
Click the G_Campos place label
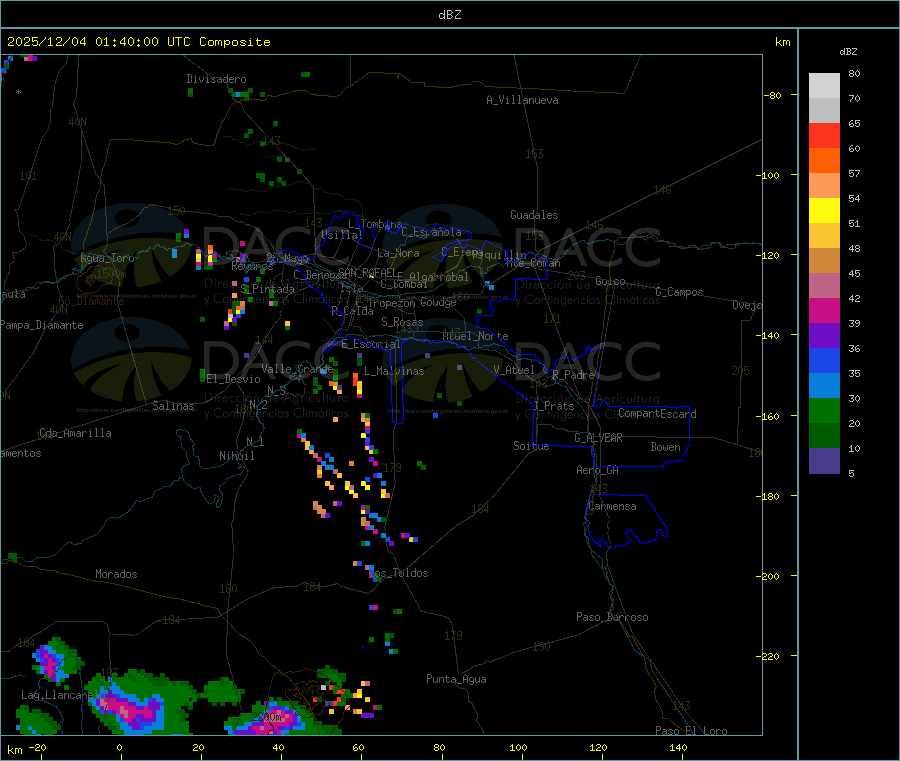[x=679, y=292]
